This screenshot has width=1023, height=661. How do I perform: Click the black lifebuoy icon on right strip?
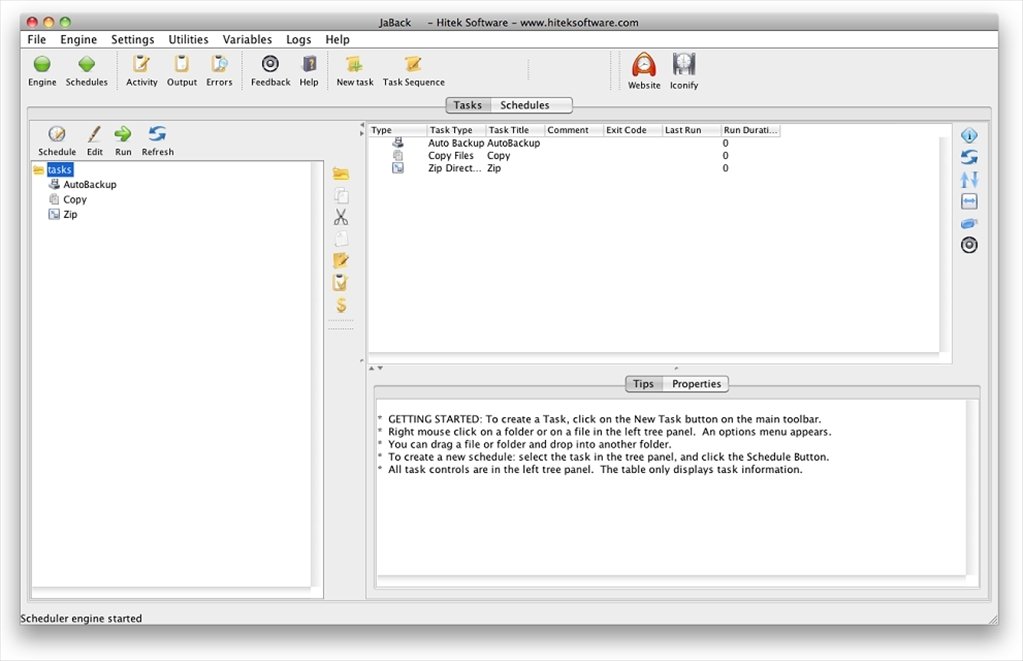click(x=969, y=245)
